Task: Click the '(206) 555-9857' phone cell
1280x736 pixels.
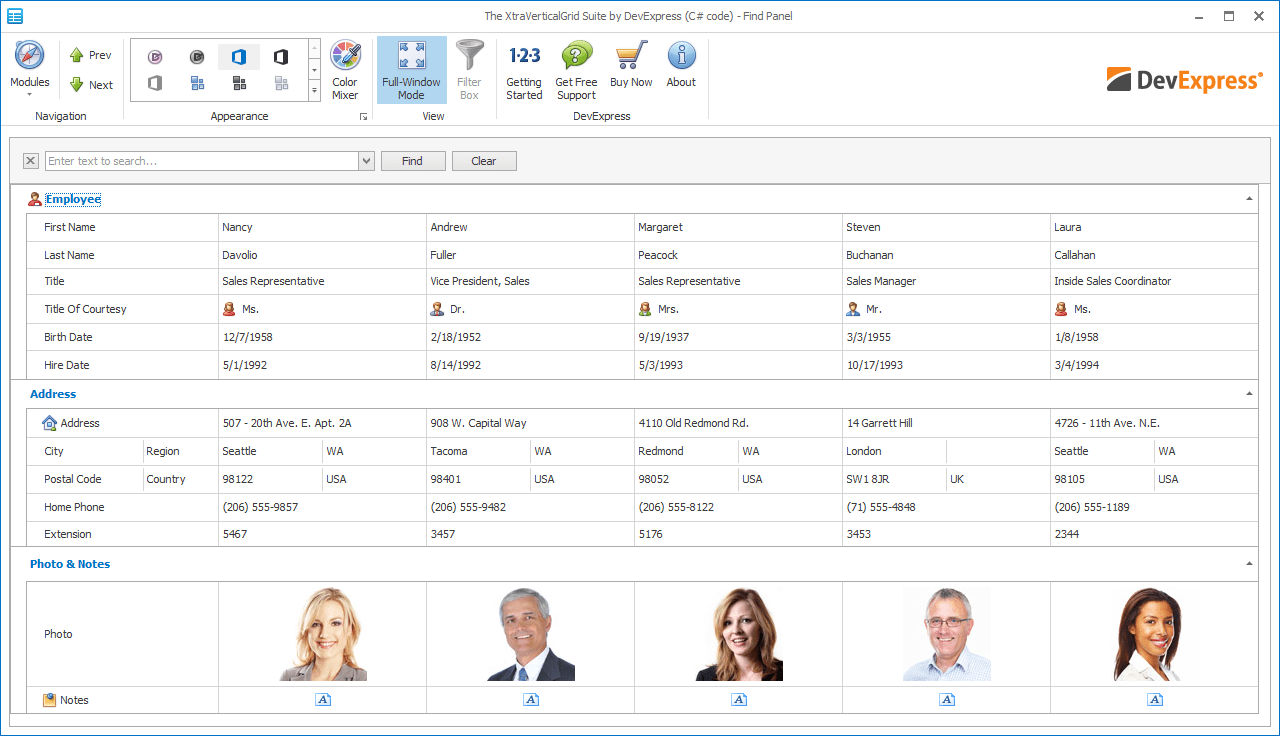Action: 322,507
